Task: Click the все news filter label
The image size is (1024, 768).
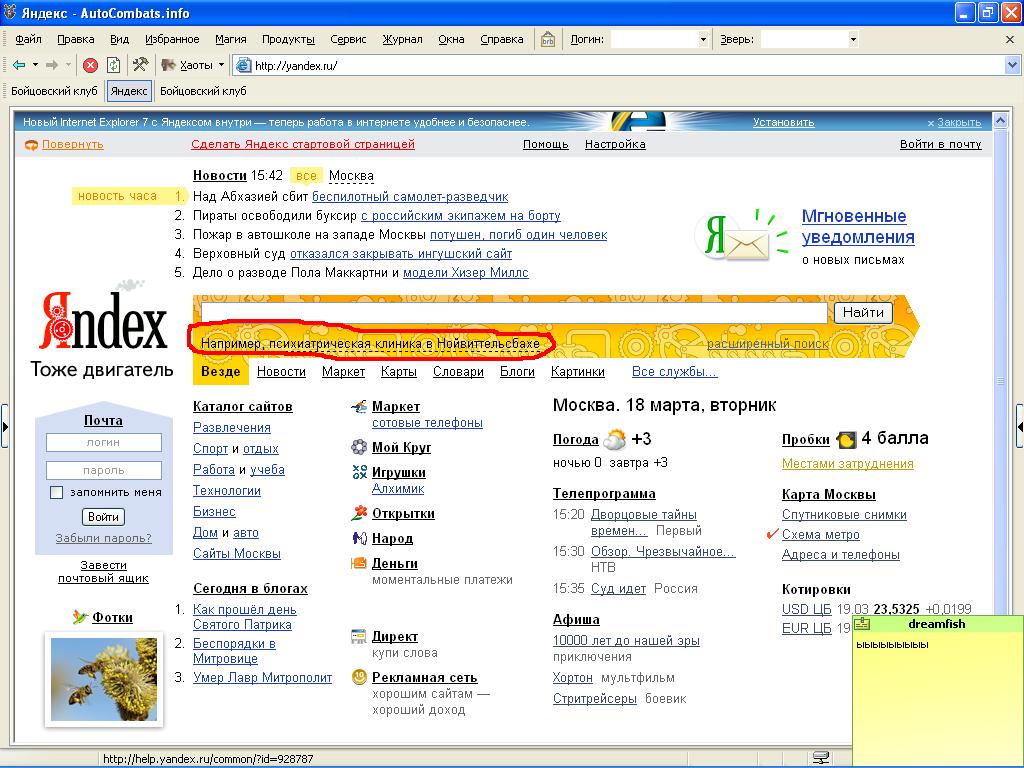Action: 306,176
